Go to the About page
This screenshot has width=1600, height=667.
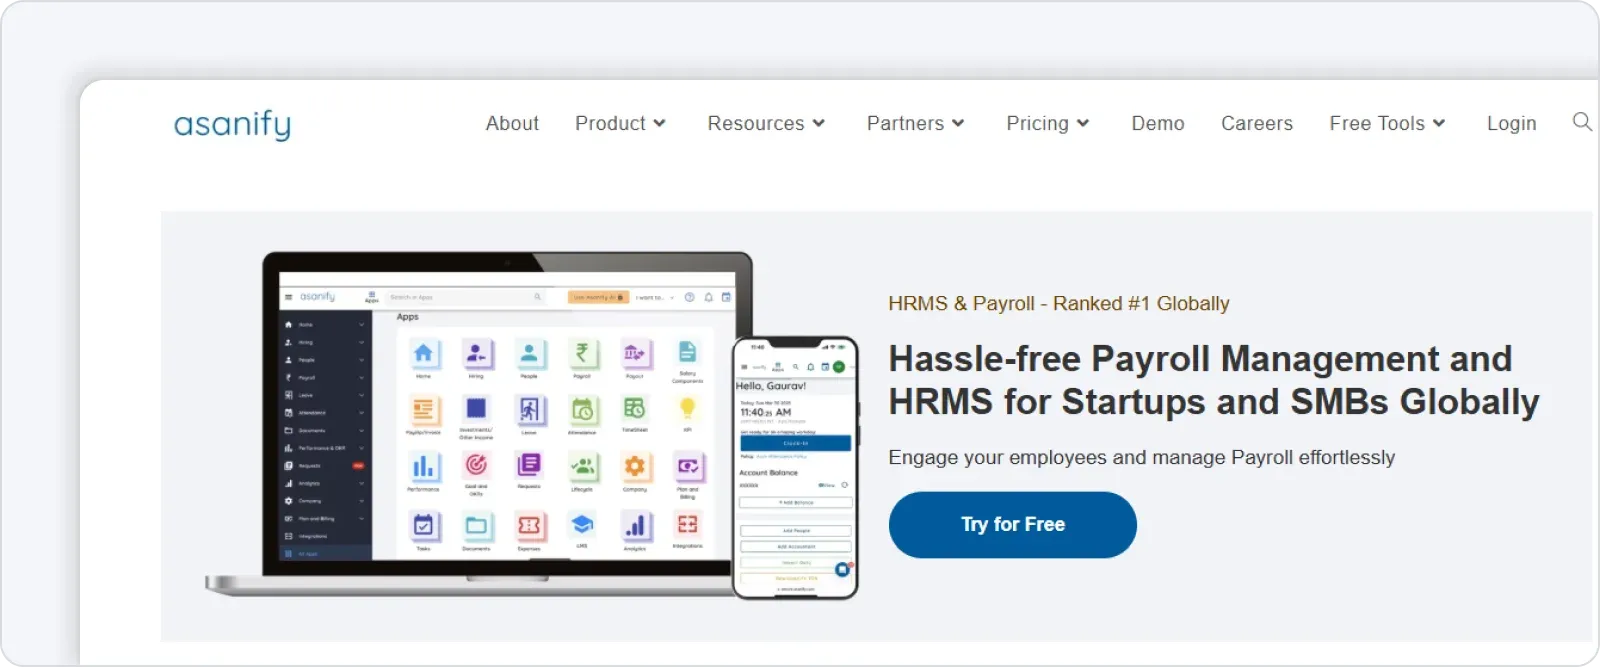click(512, 123)
